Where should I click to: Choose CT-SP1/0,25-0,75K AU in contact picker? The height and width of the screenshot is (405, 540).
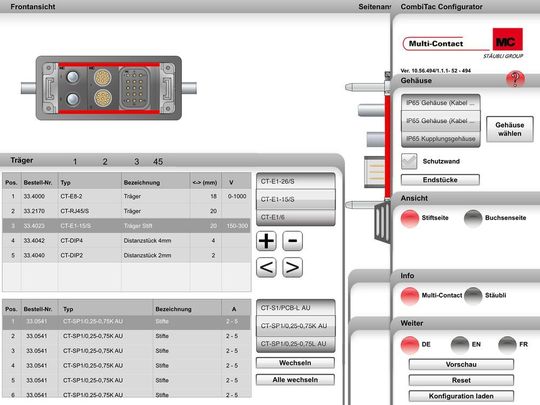click(x=295, y=326)
